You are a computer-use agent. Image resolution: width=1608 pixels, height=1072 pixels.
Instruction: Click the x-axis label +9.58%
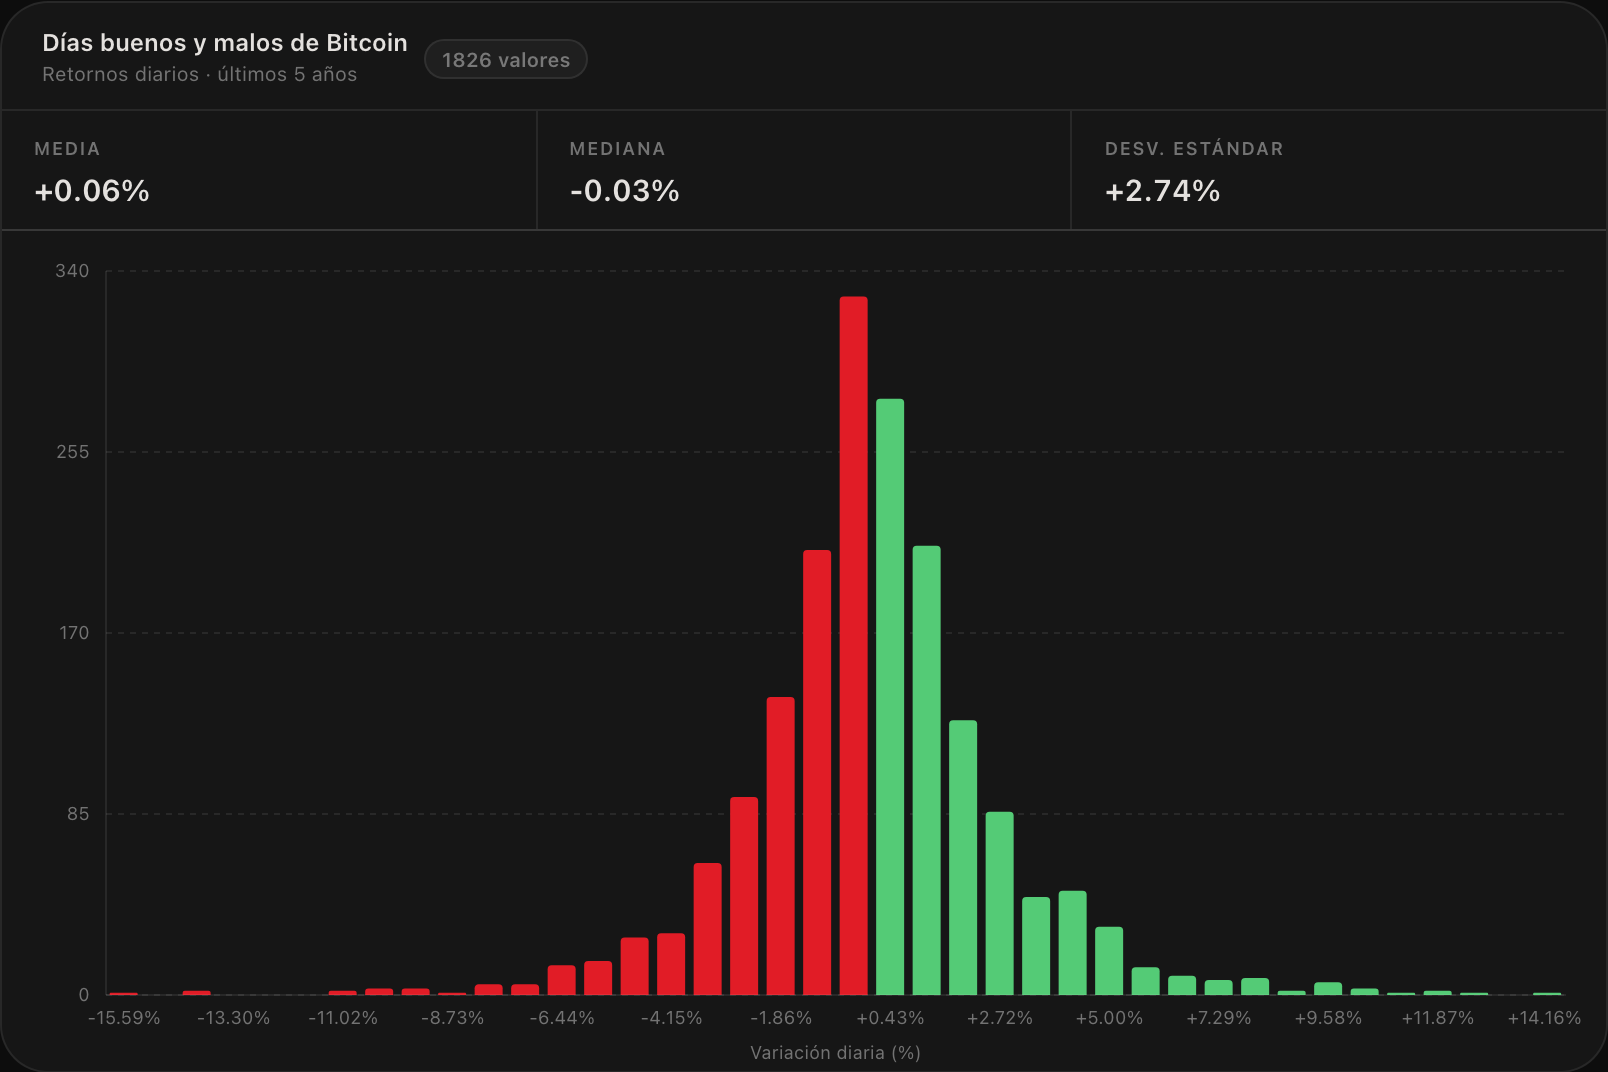click(1328, 1018)
